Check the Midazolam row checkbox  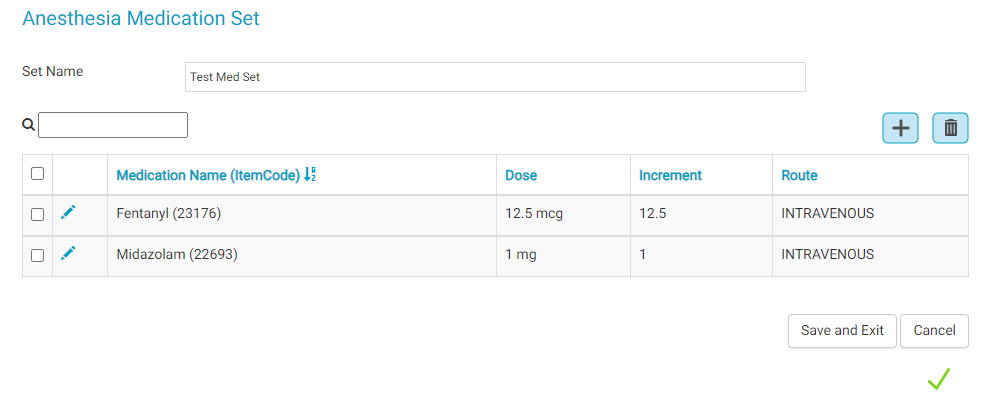(38, 255)
